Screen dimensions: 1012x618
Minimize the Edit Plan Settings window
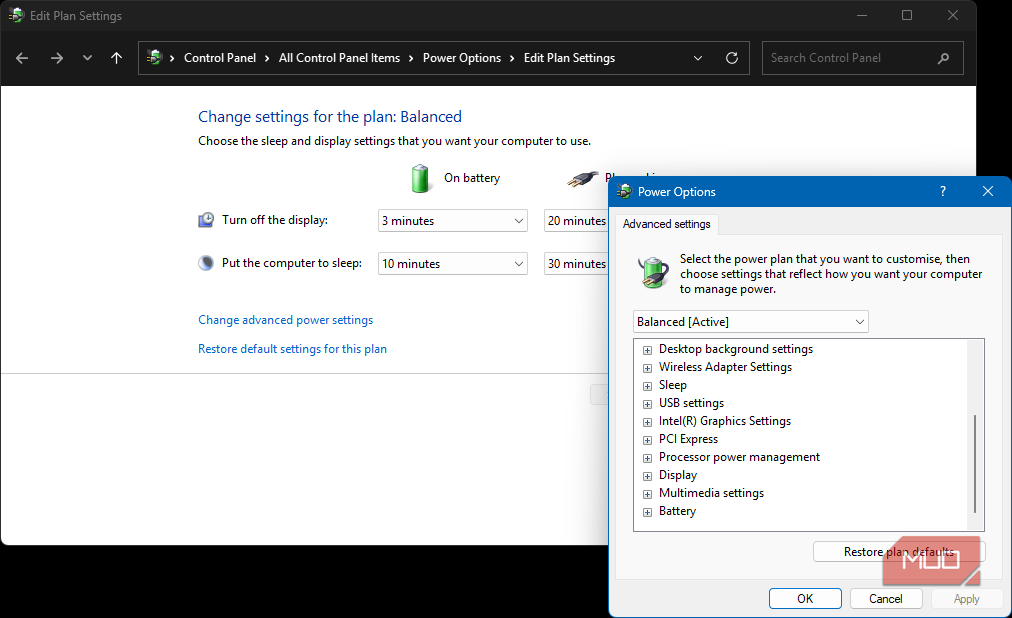[x=862, y=15]
